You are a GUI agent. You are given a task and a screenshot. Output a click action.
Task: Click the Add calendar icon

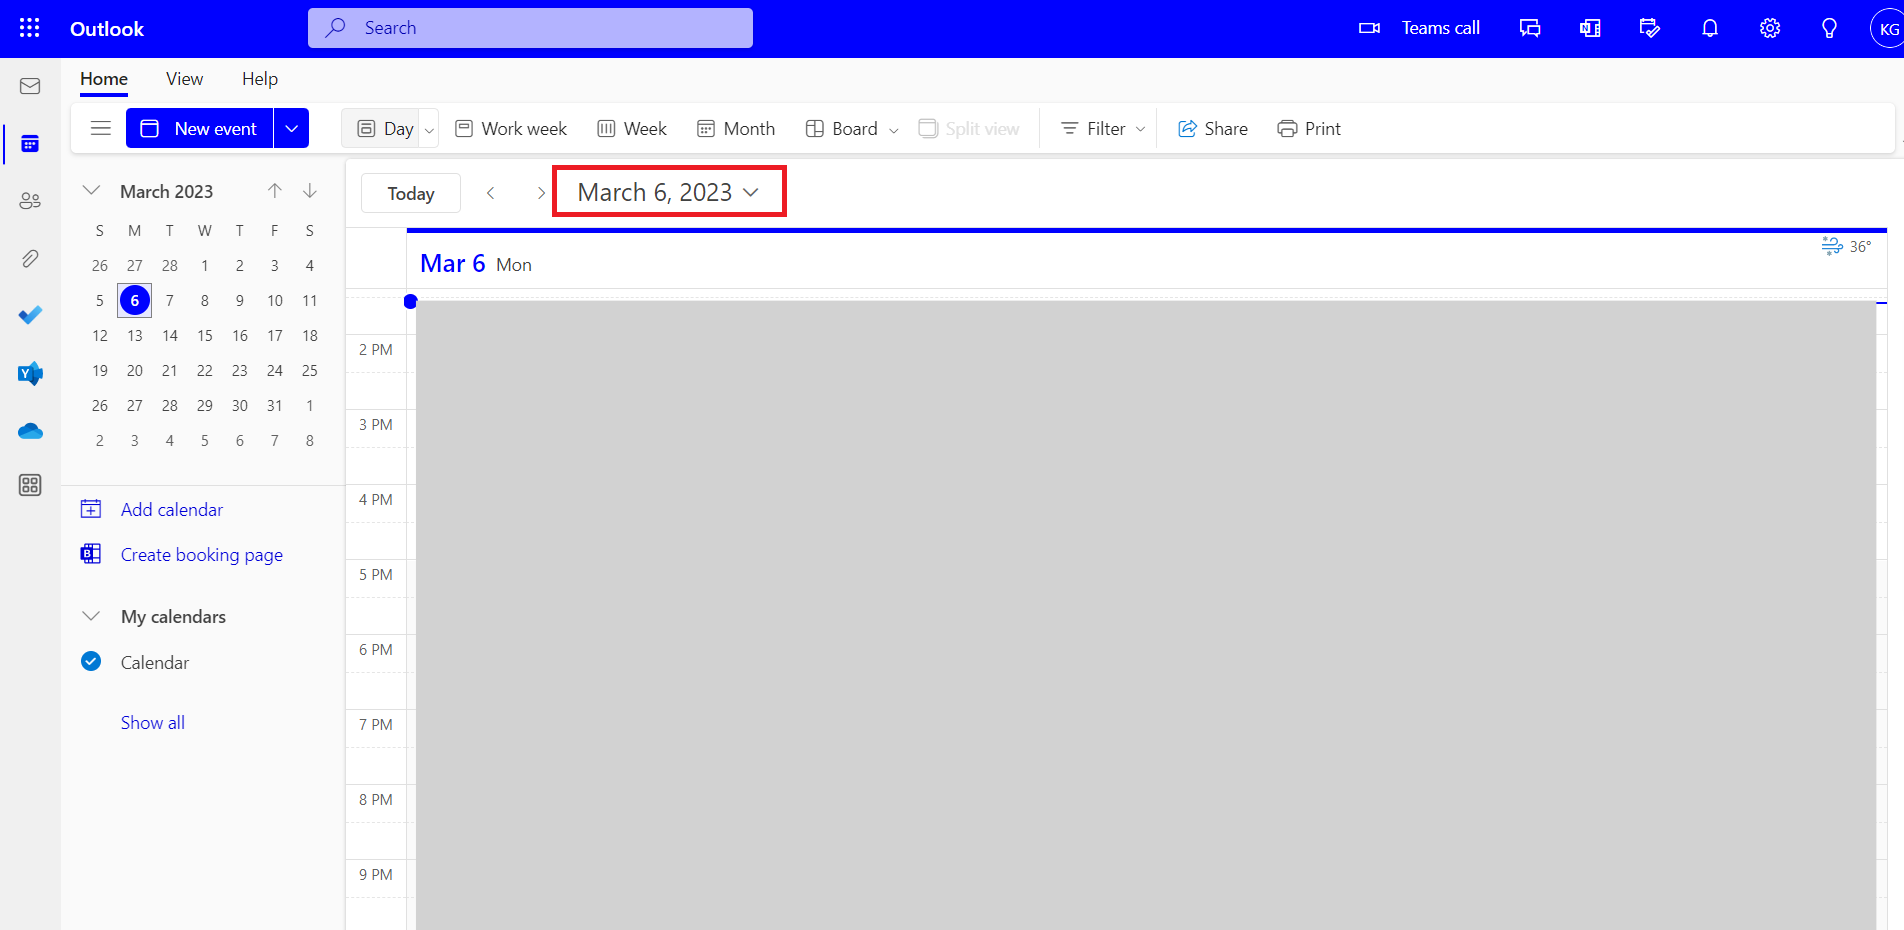91,509
